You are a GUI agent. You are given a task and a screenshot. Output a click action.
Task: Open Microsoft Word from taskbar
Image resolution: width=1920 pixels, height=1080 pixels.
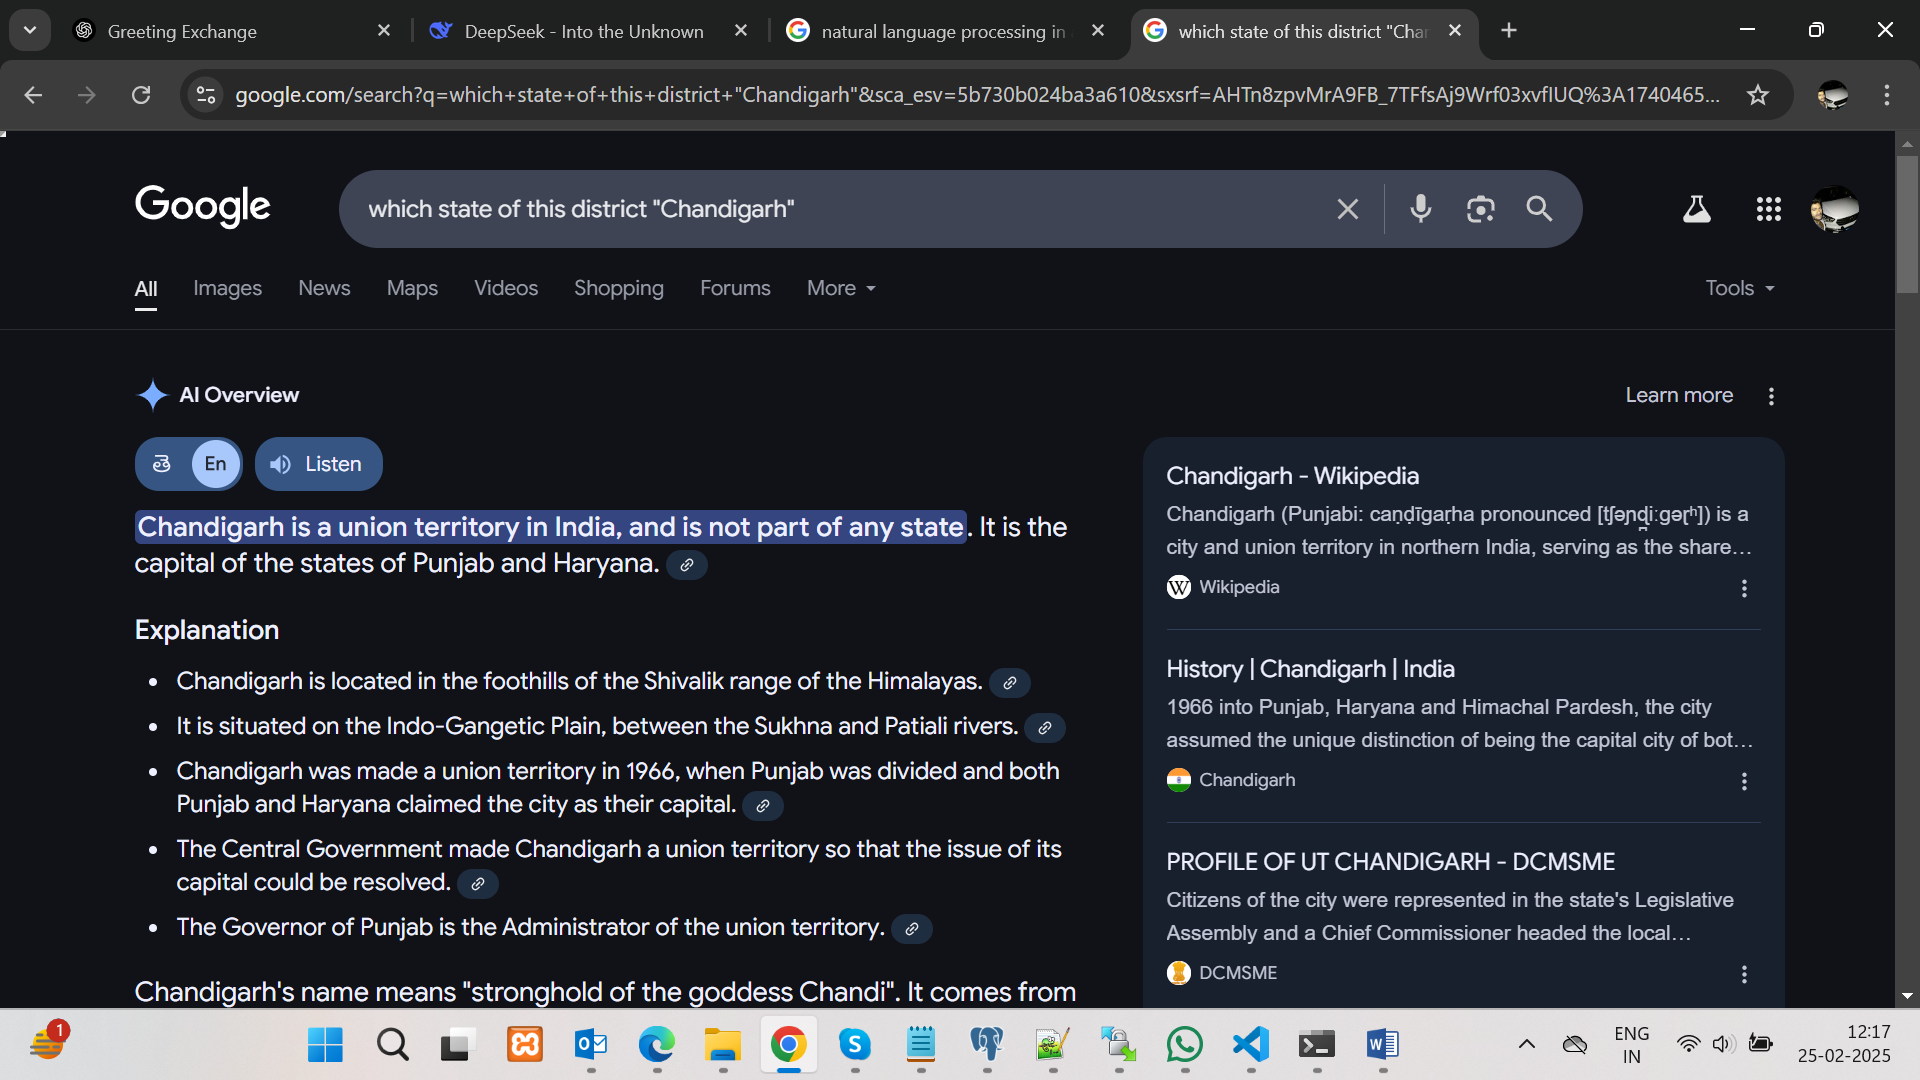(x=1382, y=1045)
